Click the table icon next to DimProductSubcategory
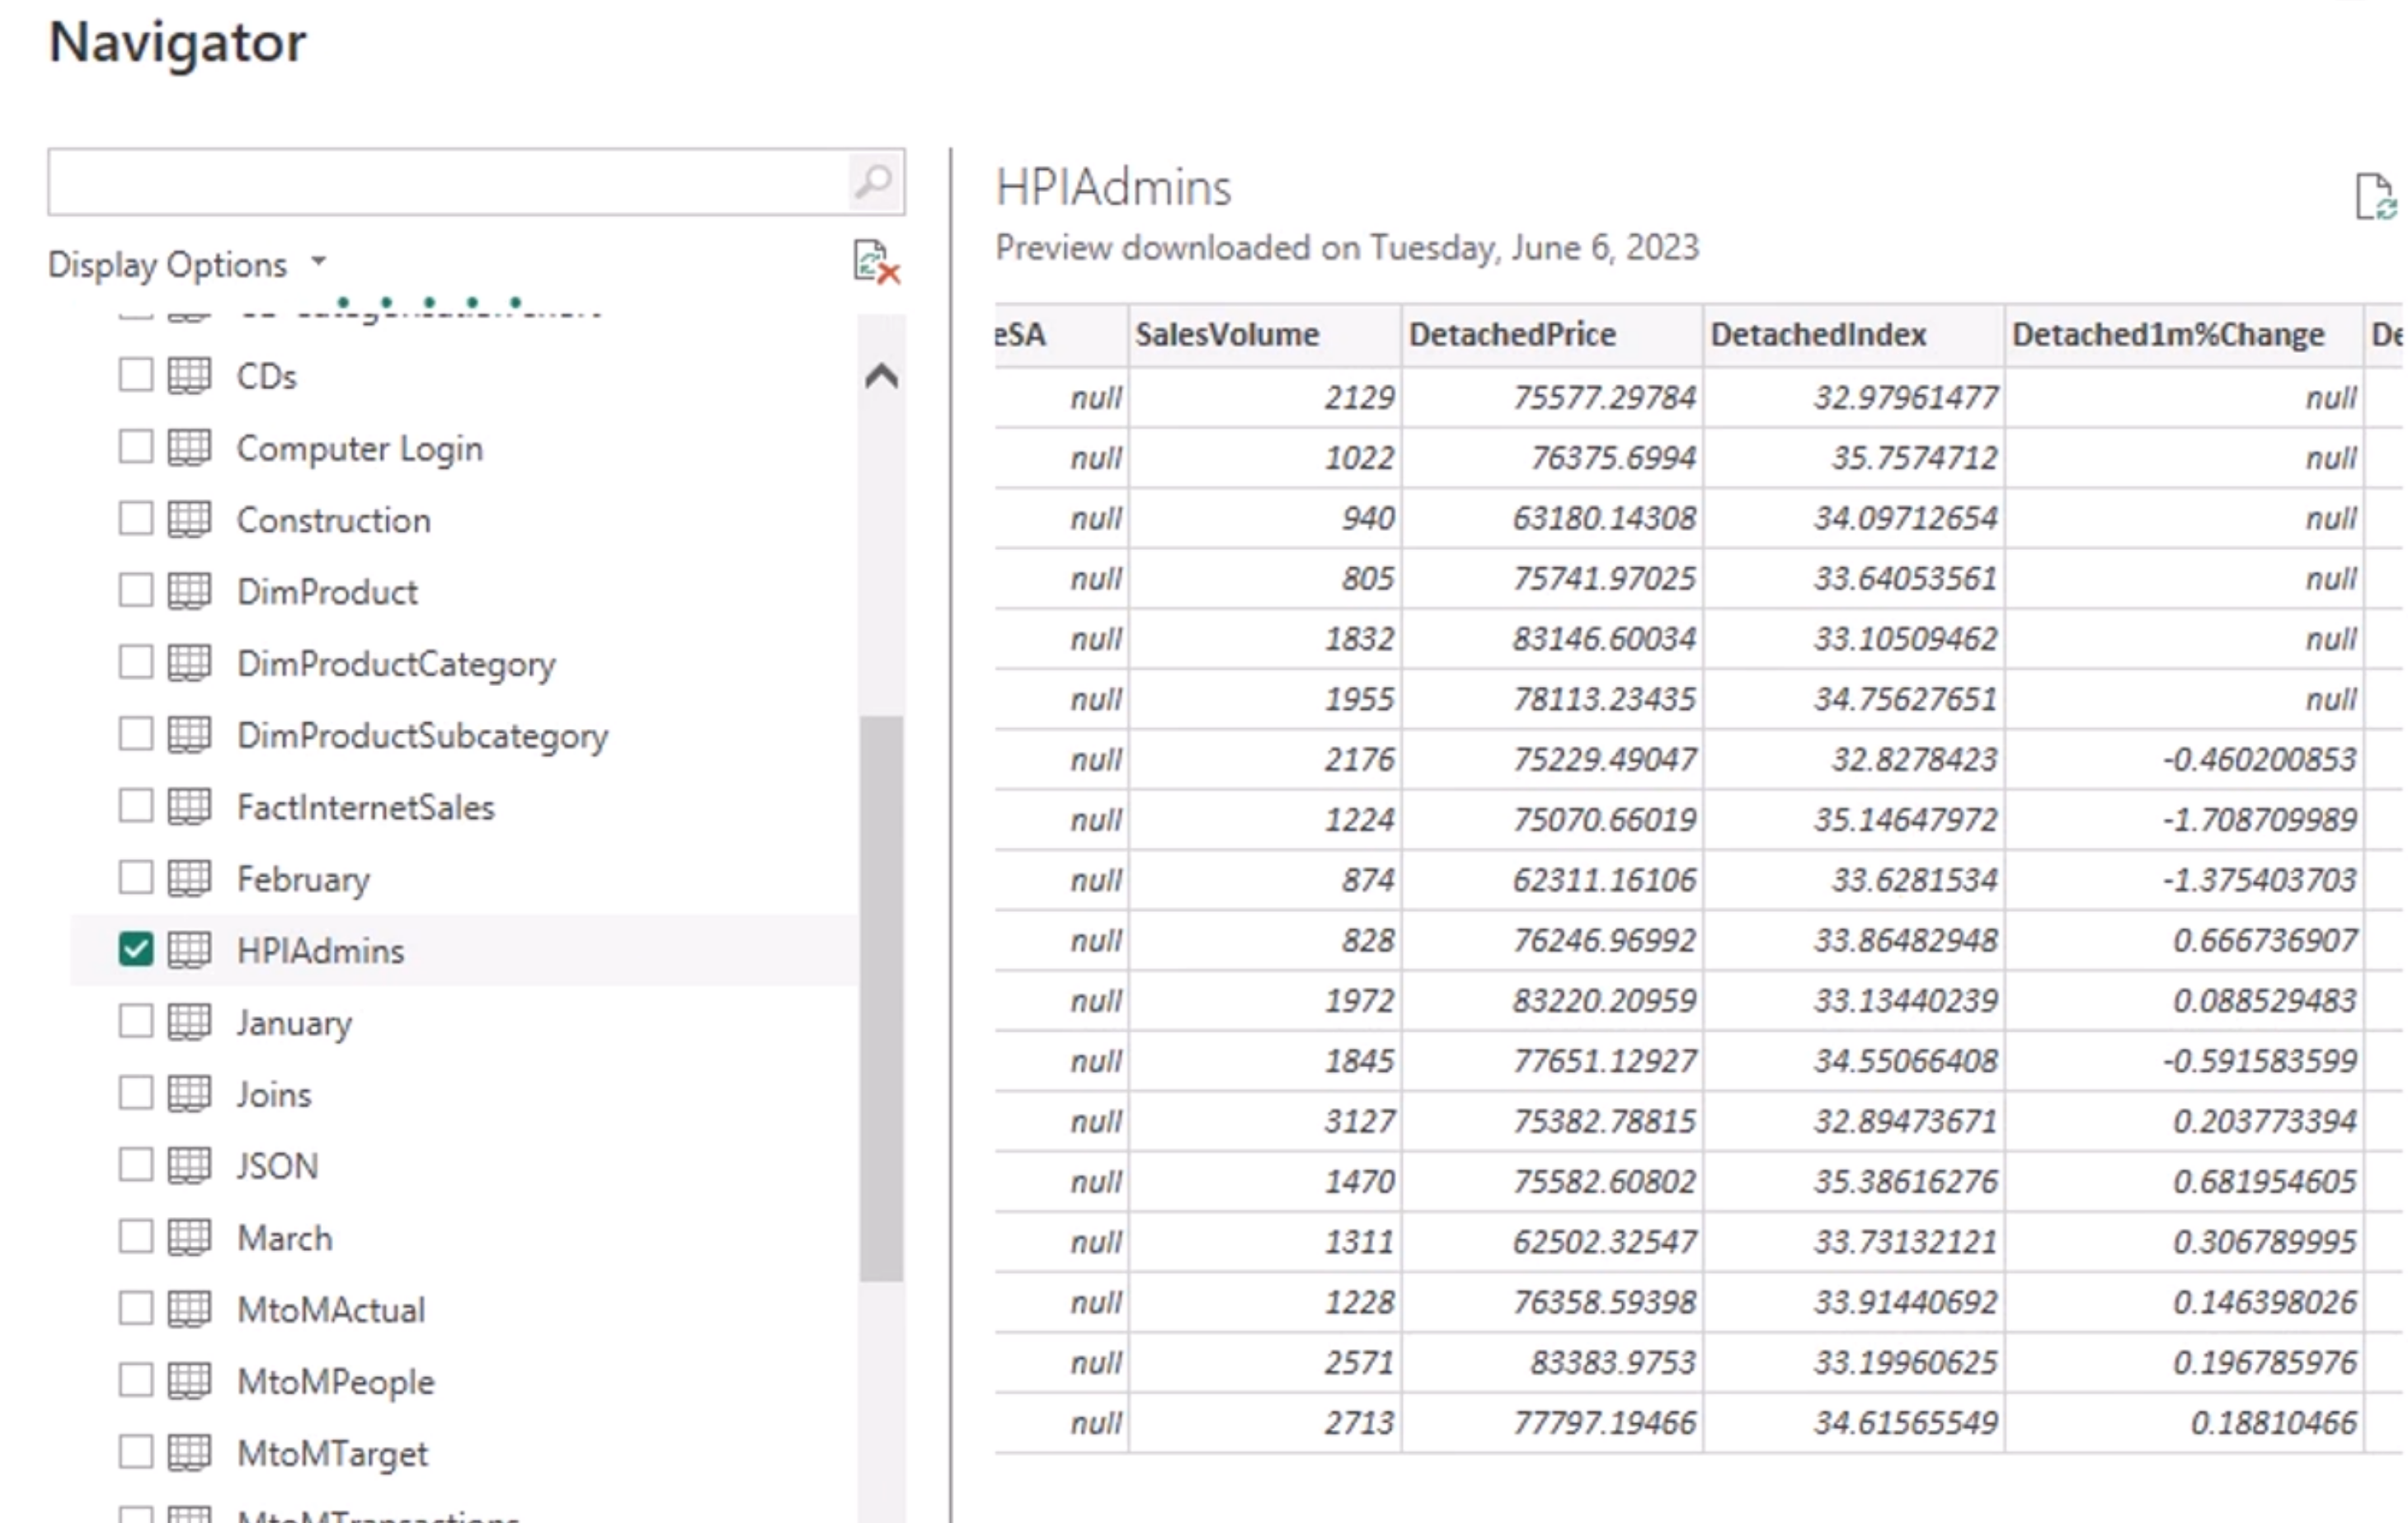Screen dimensions: 2408x1523 (189, 735)
